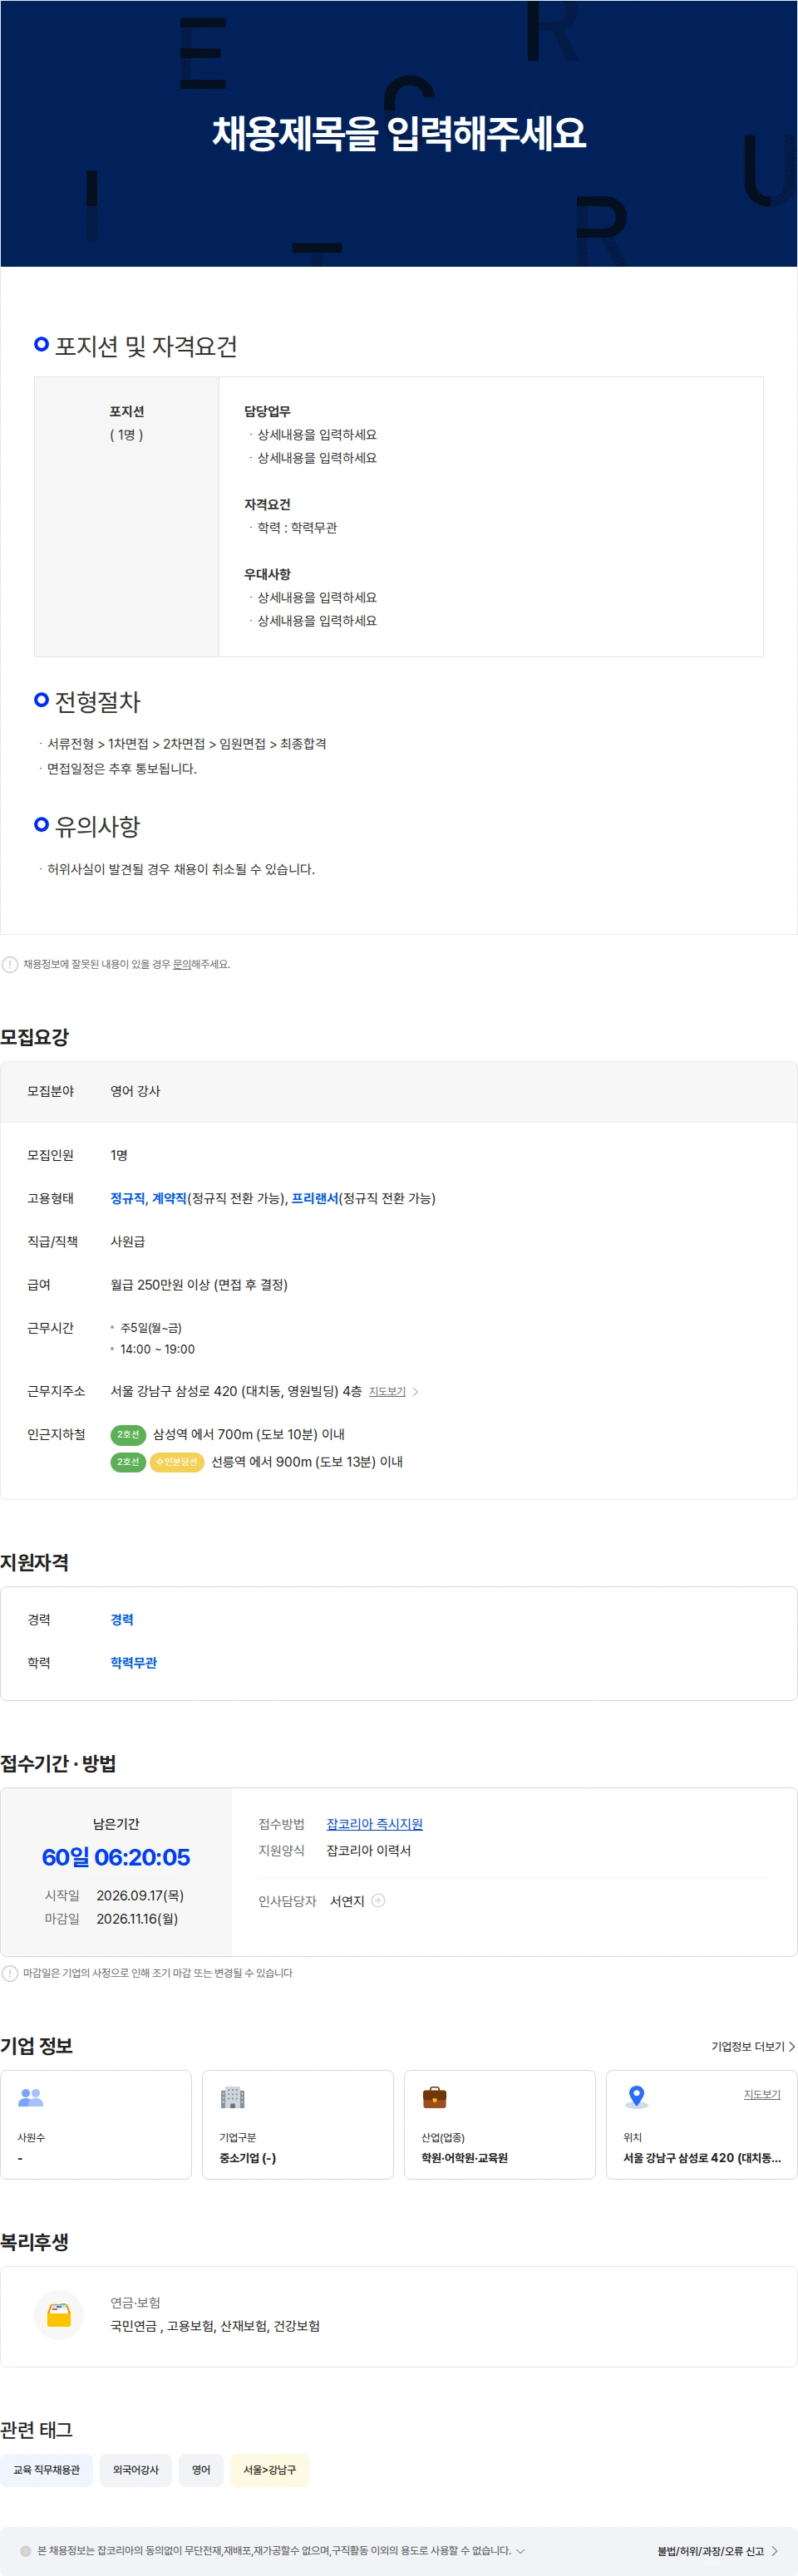Click the 2026.11.16(월) deadline date

(137, 1918)
